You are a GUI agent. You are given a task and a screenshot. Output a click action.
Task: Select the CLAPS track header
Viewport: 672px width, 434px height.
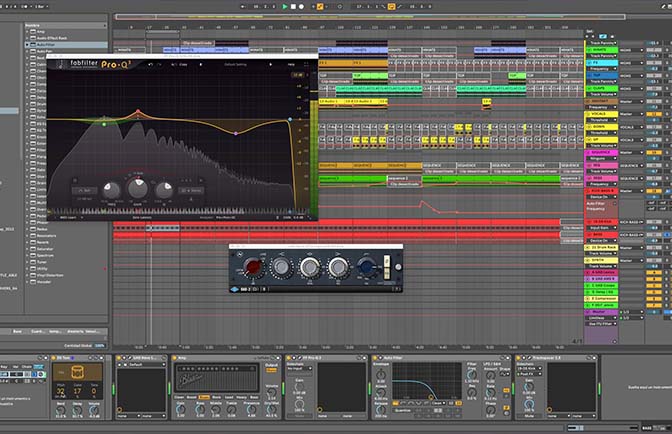pos(601,88)
